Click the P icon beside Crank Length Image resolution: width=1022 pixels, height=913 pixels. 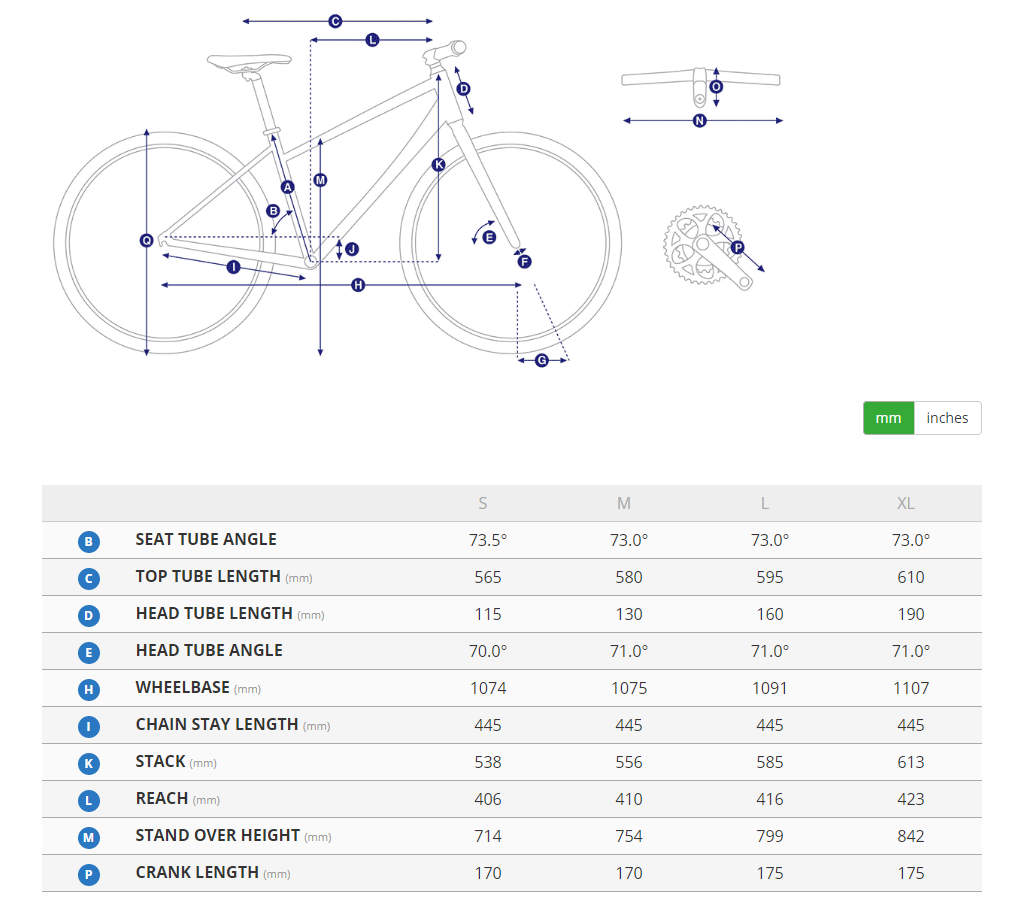pos(89,875)
